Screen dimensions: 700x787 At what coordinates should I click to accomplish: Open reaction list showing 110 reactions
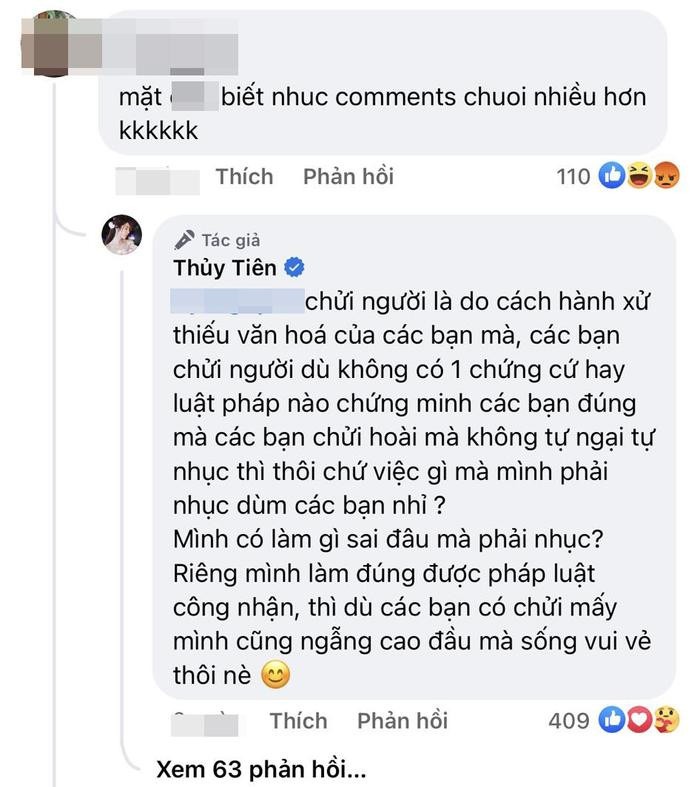click(574, 177)
